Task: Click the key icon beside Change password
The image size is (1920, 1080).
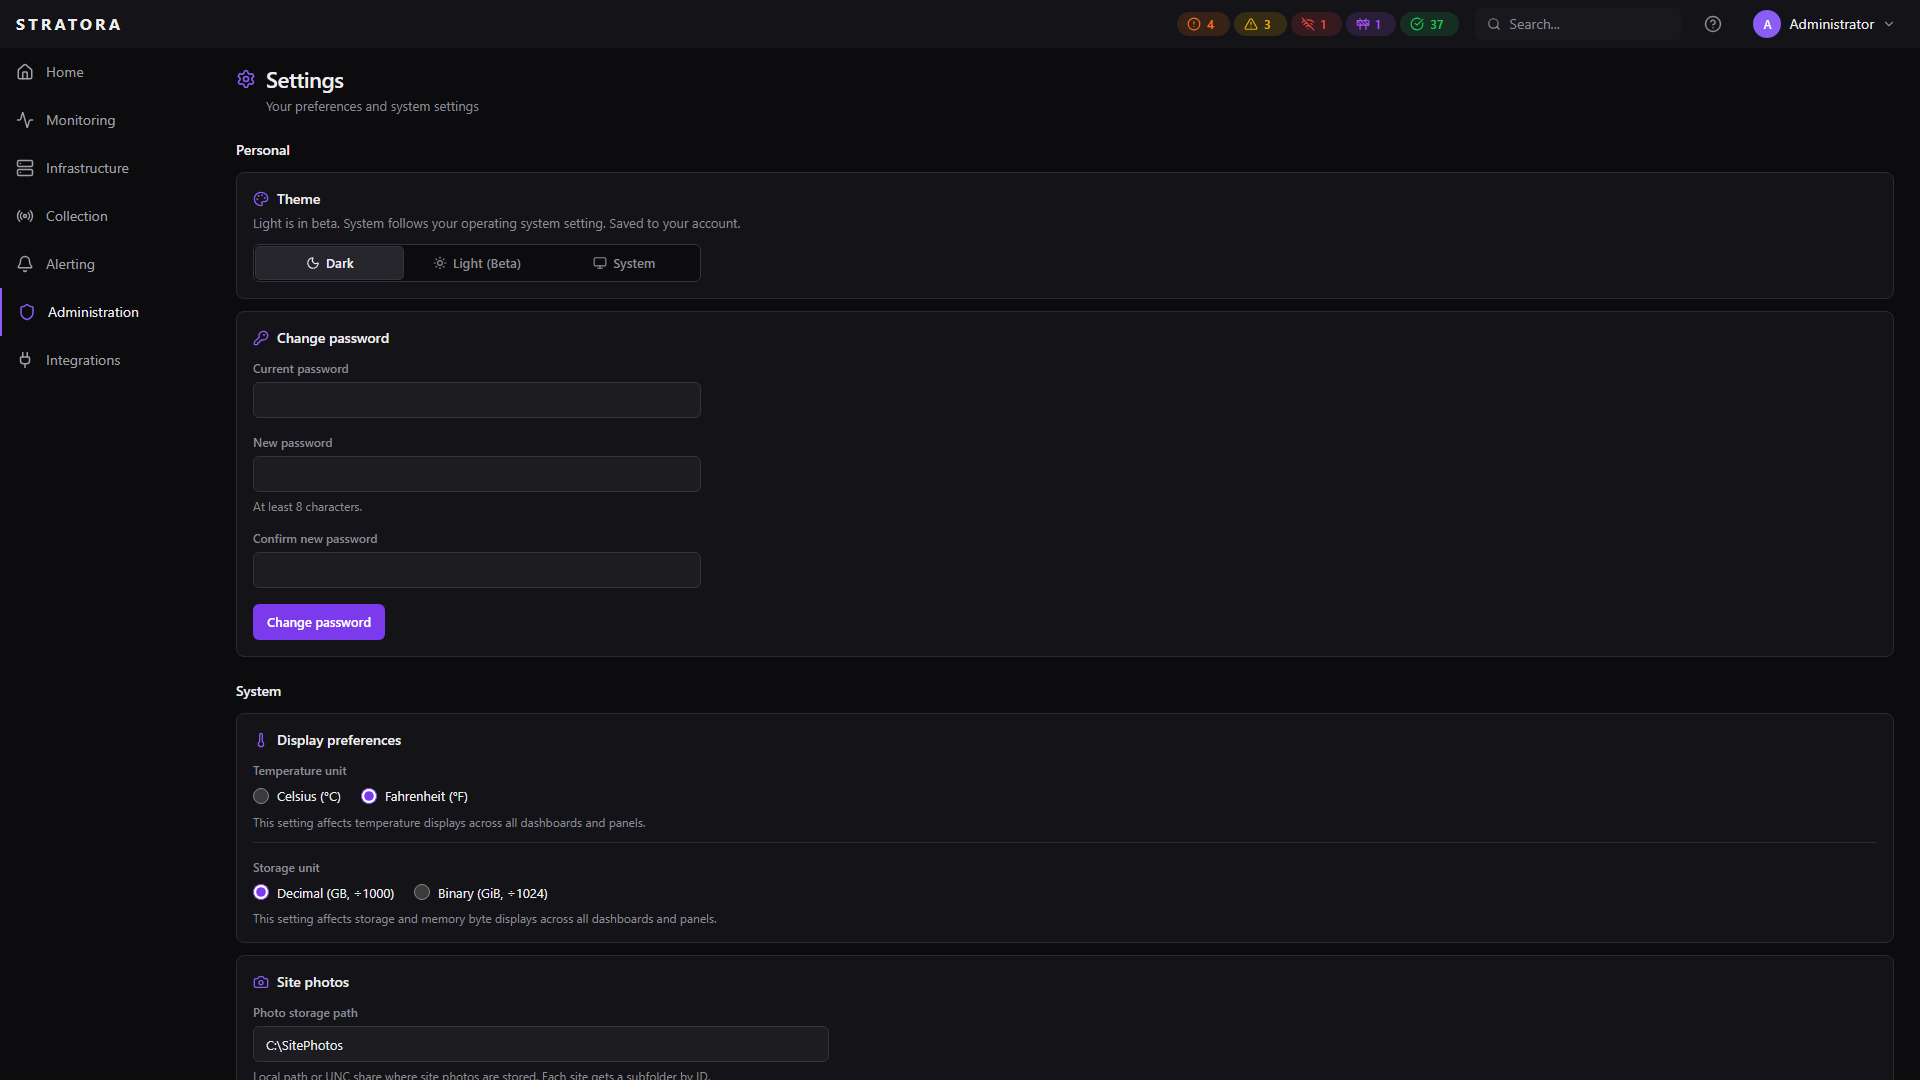Action: (x=261, y=338)
